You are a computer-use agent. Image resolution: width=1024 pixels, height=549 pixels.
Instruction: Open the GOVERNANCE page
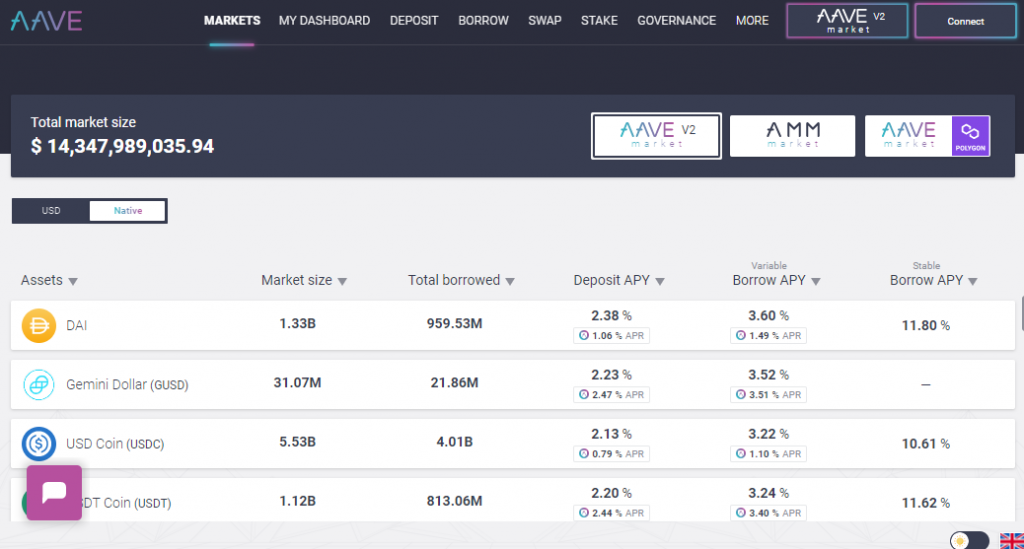tap(677, 21)
